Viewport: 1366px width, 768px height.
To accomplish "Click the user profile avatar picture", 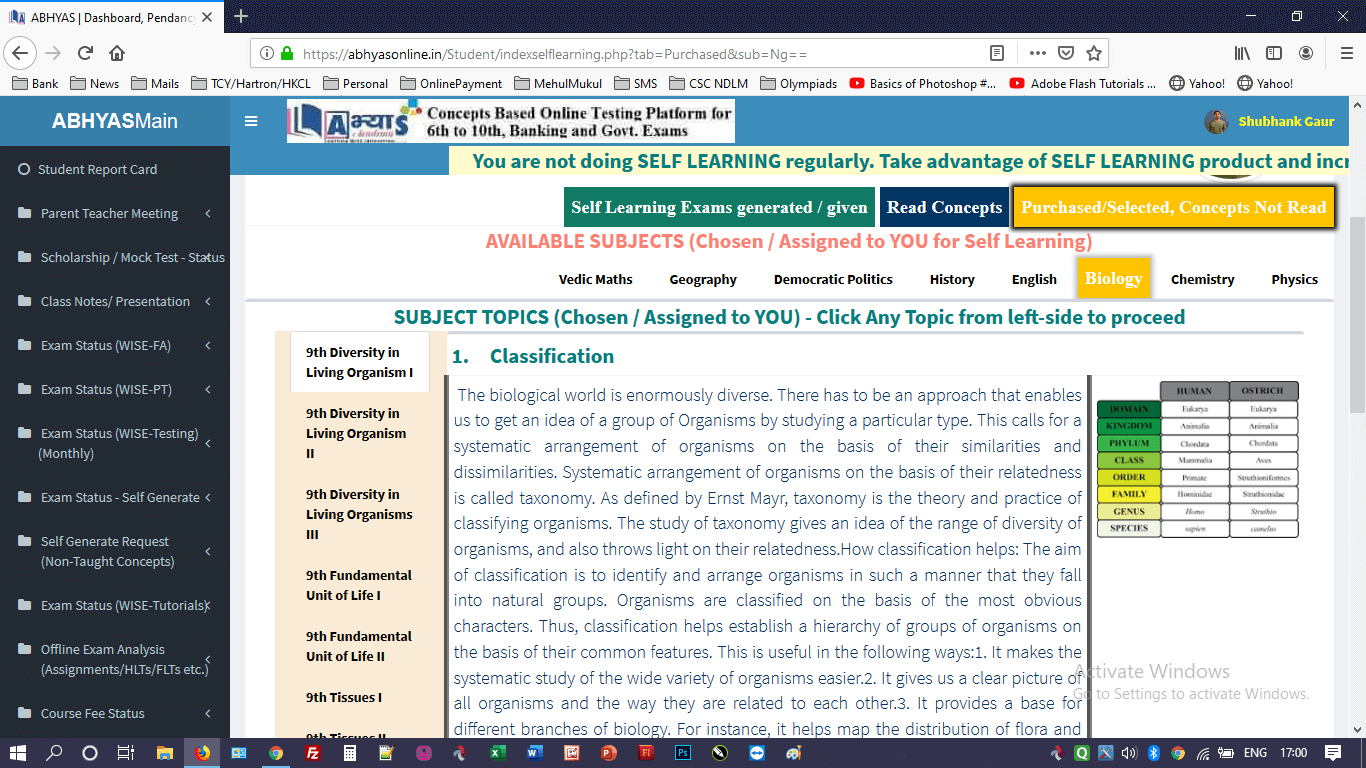I will 1216,121.
